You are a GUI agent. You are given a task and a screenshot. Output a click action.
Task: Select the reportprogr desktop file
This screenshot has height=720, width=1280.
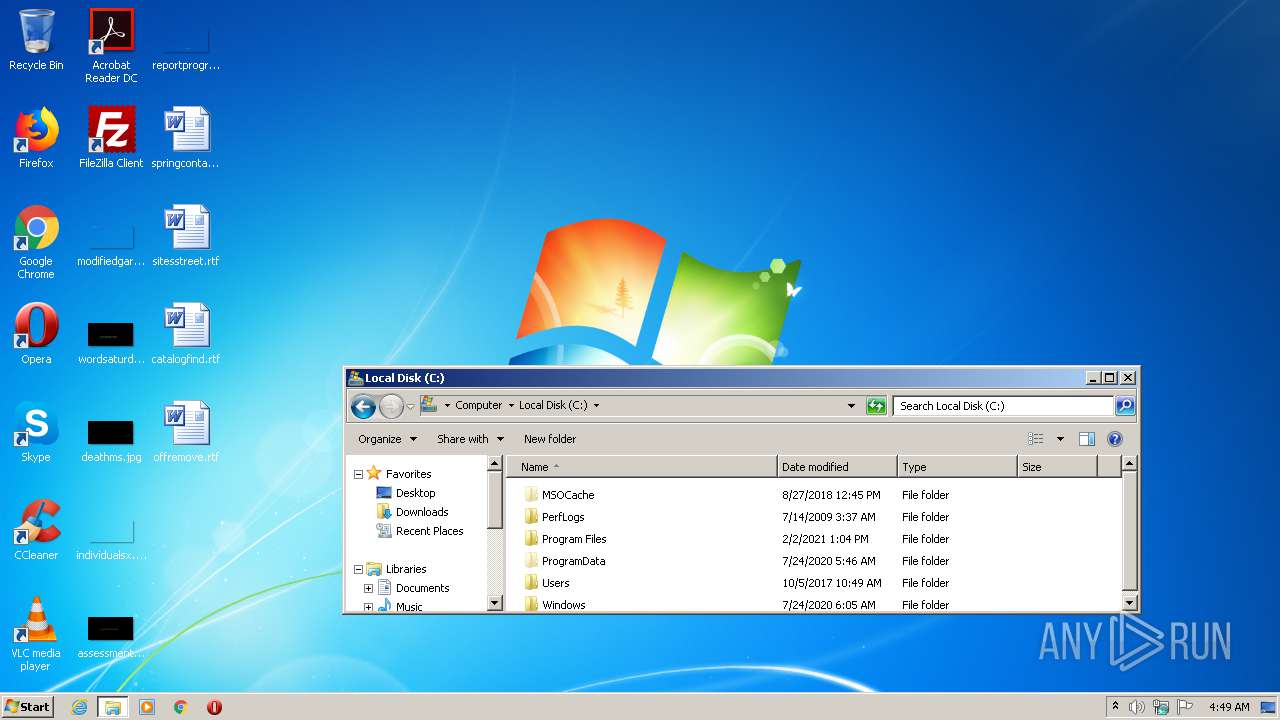186,46
